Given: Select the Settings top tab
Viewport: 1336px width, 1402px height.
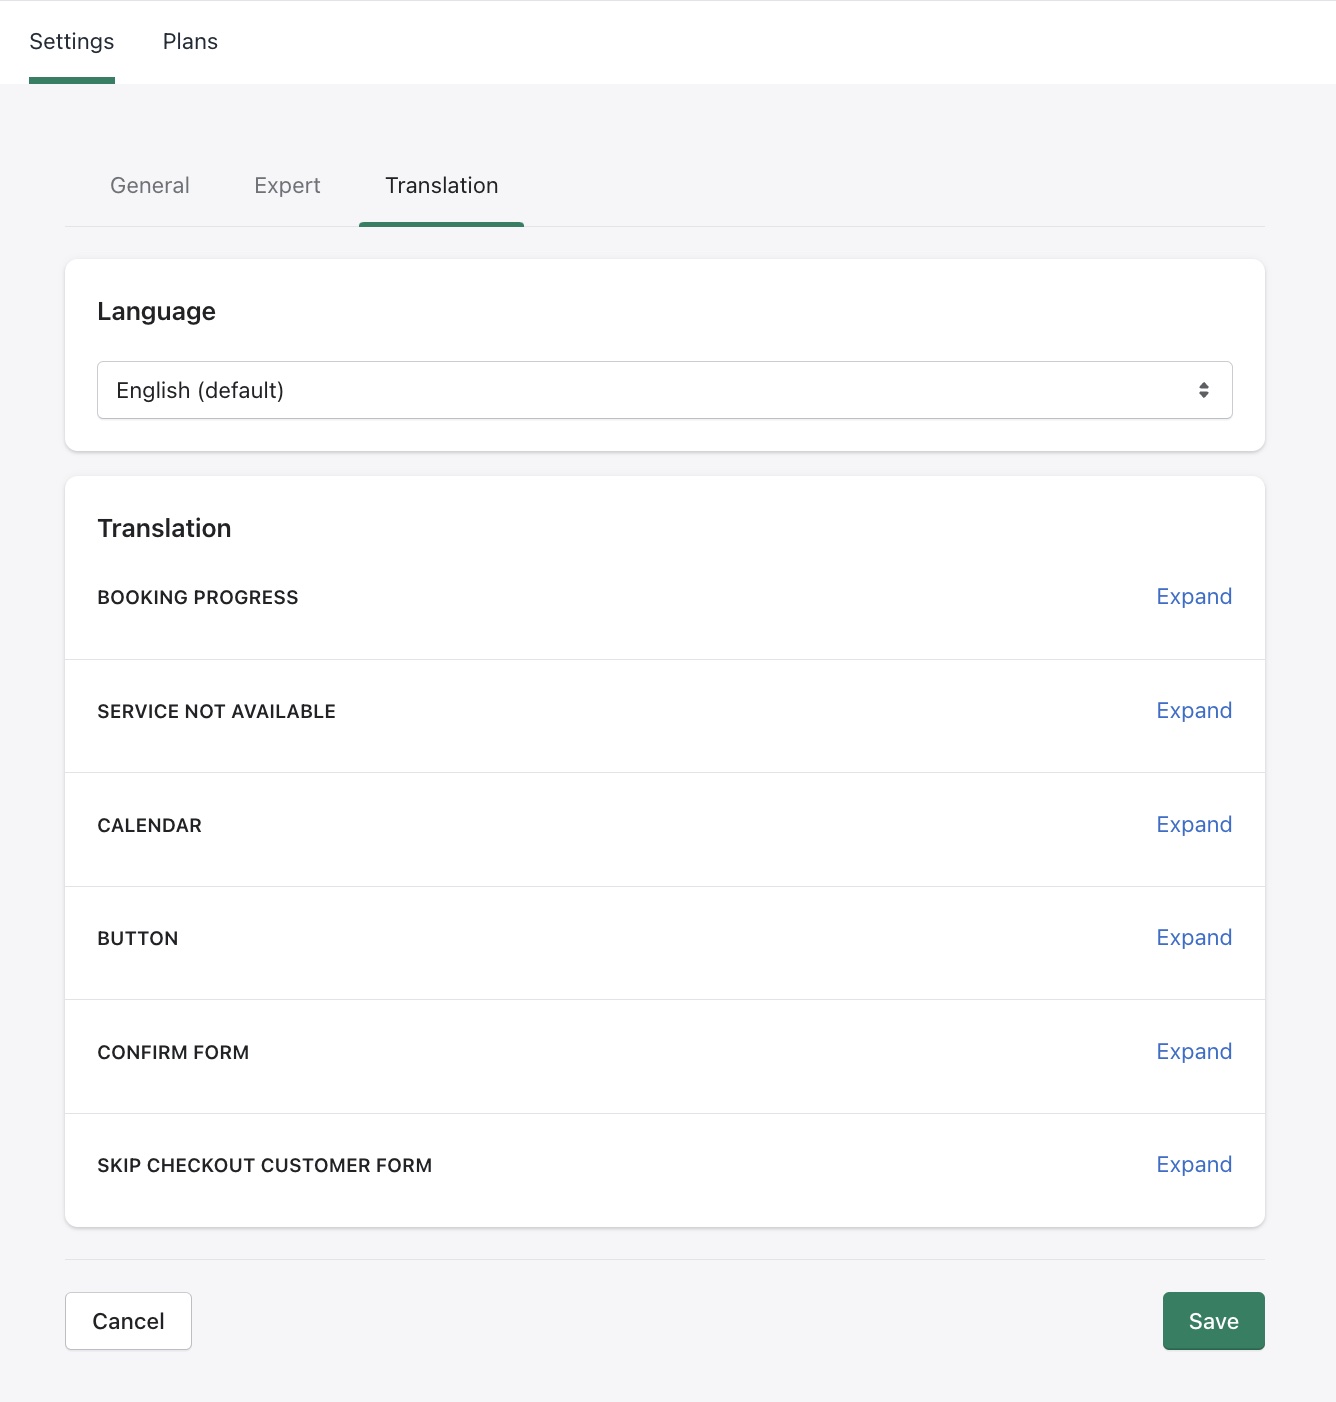Looking at the screenshot, I should [x=72, y=42].
